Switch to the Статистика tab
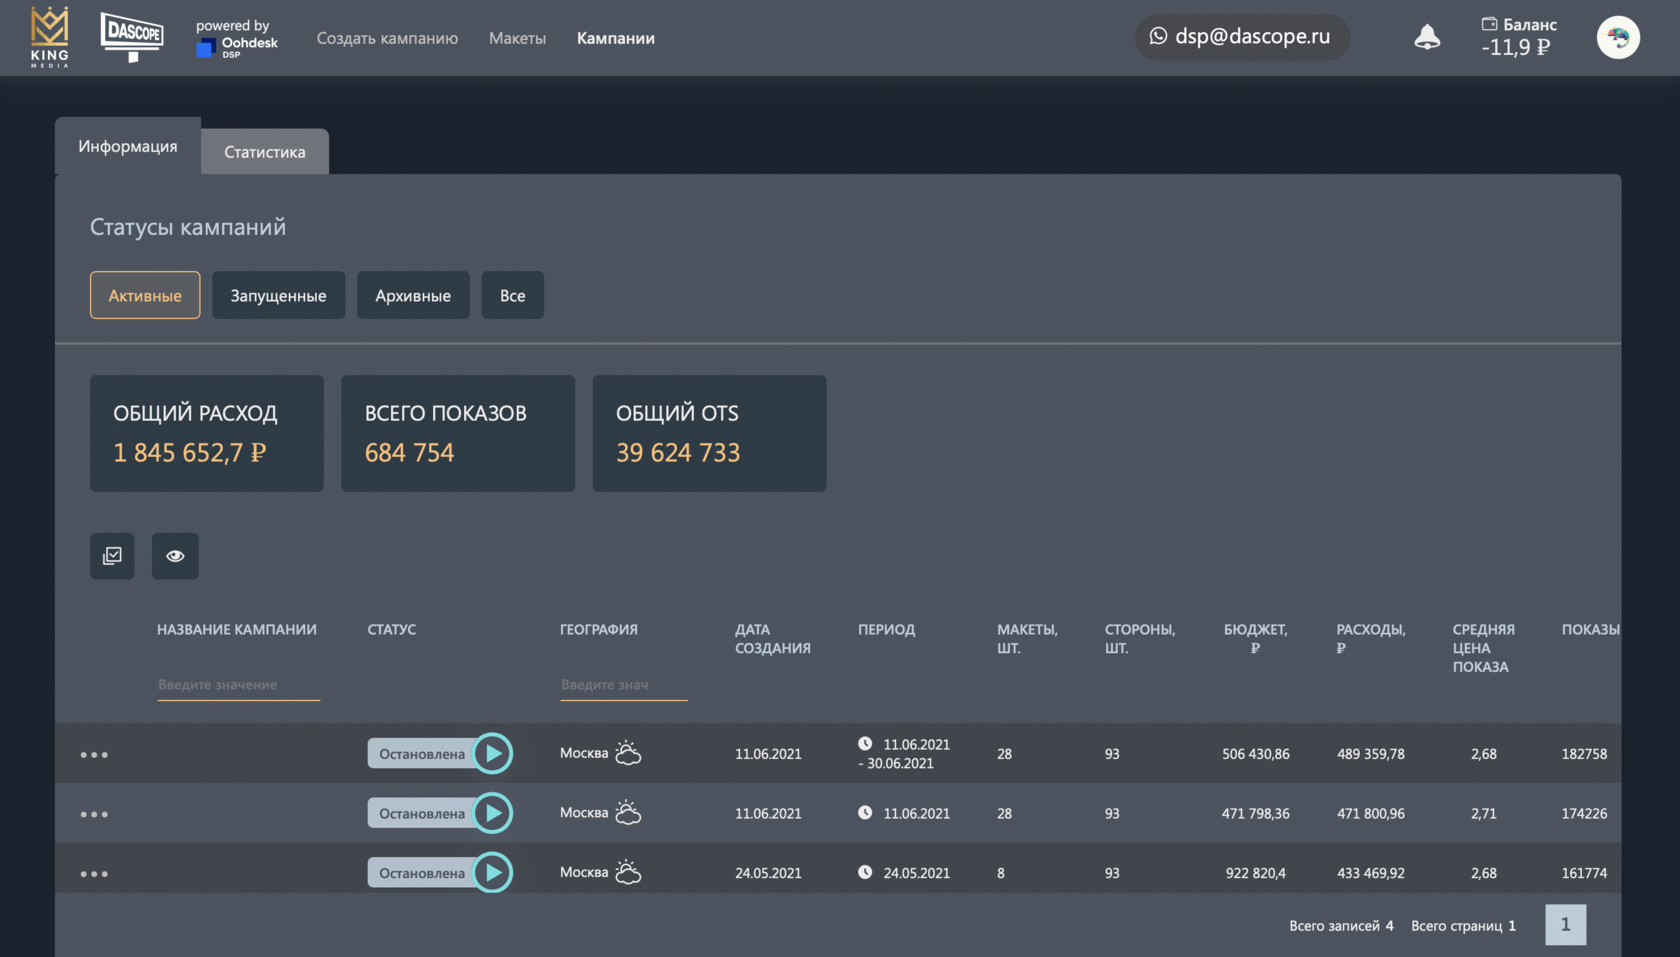This screenshot has width=1680, height=957. point(265,152)
